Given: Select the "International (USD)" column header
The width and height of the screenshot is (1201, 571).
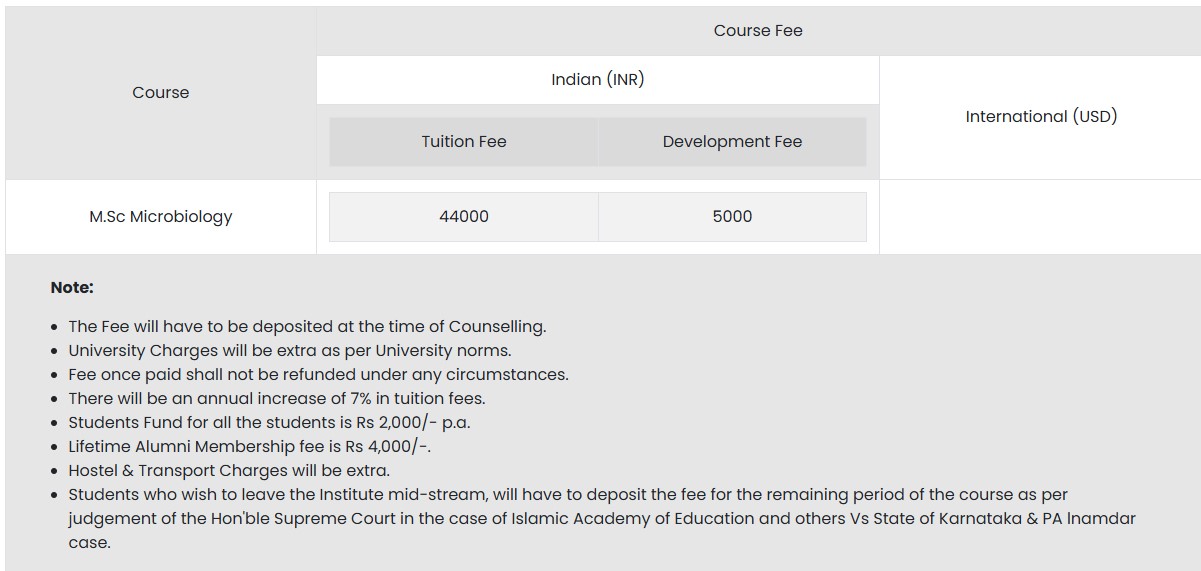Looking at the screenshot, I should pyautogui.click(x=1040, y=117).
